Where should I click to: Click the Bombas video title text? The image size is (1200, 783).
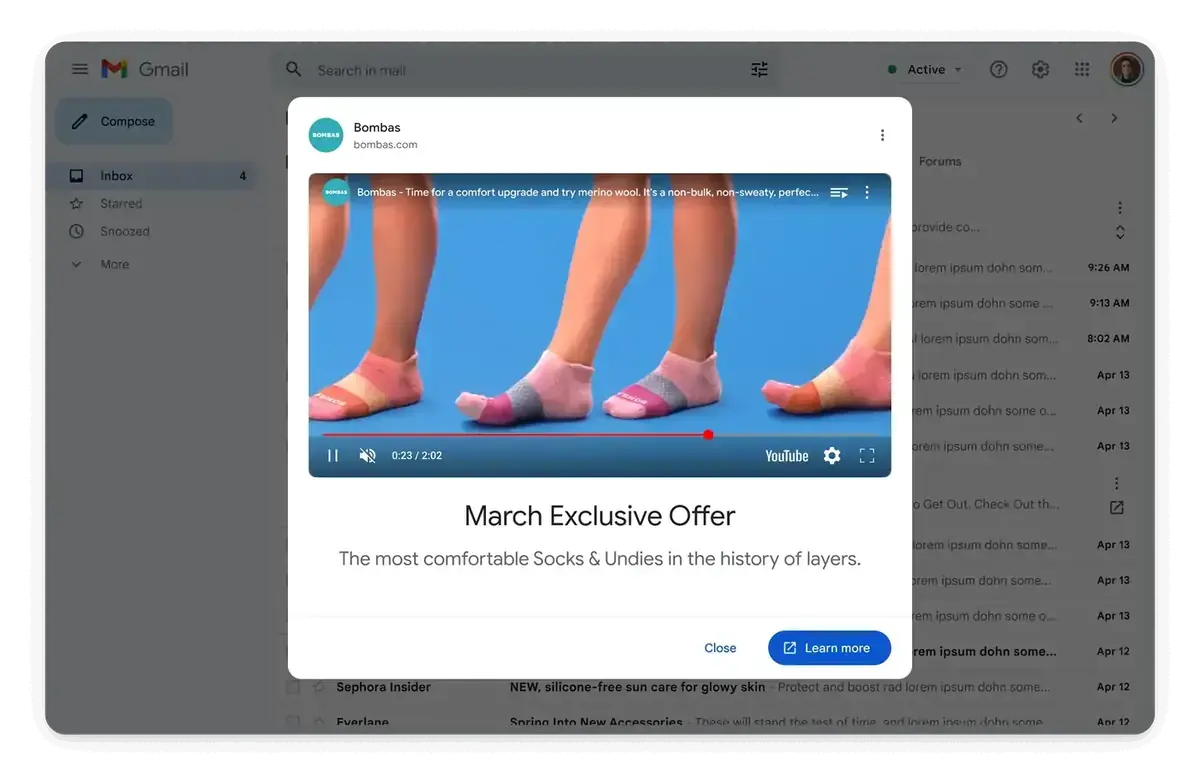click(588, 192)
